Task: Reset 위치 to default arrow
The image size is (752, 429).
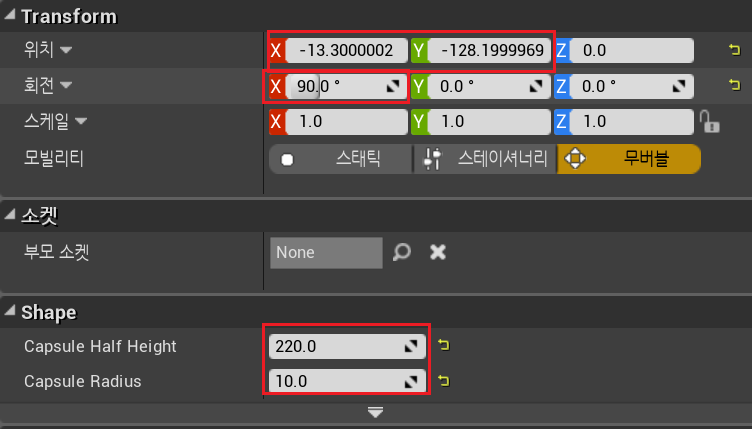Action: (734, 49)
